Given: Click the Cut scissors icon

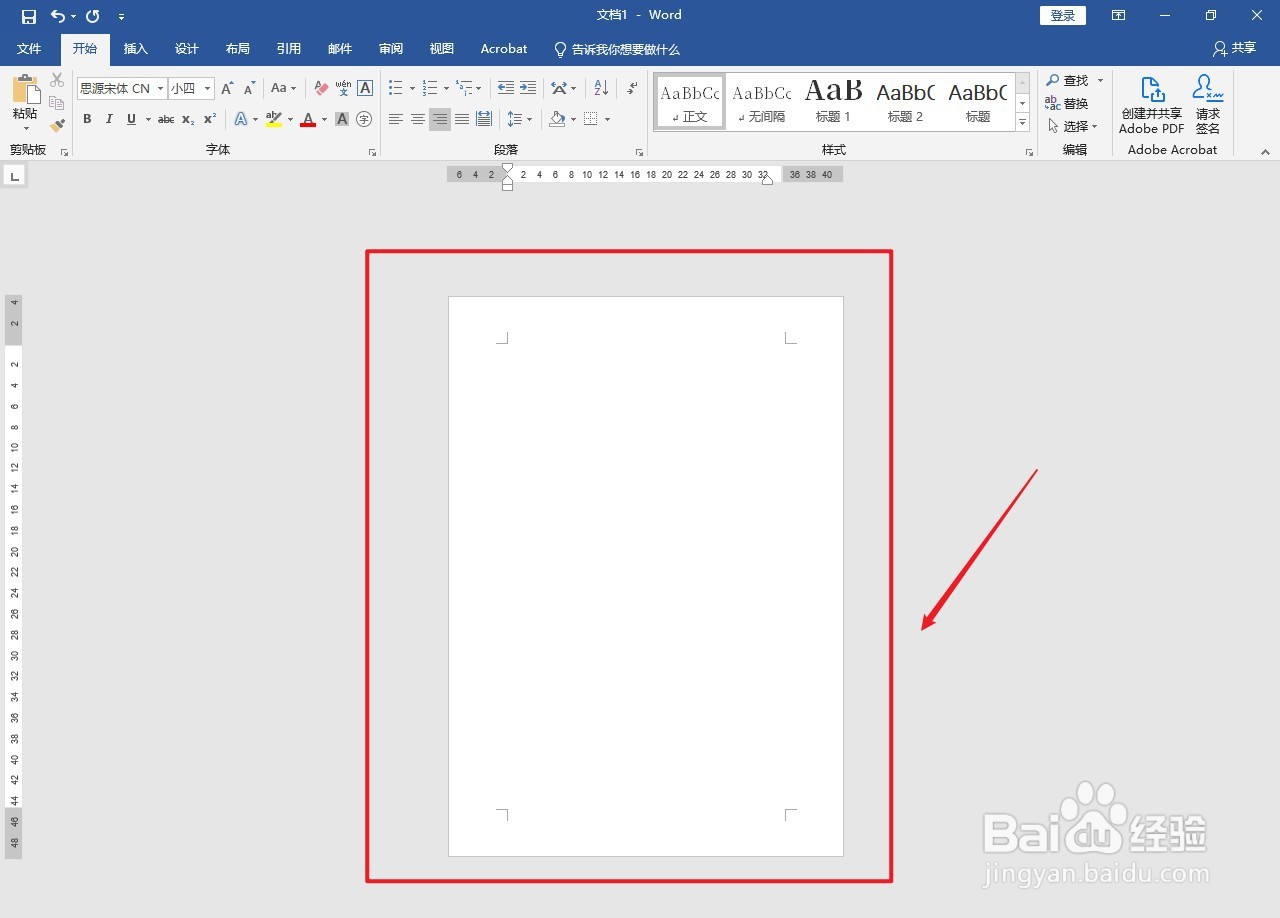Looking at the screenshot, I should (x=57, y=80).
